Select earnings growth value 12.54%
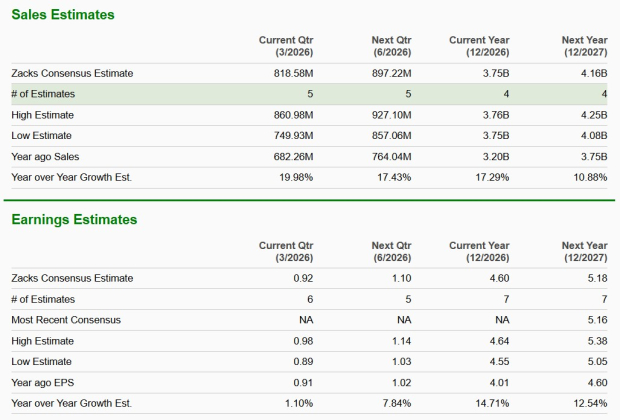620x420 pixels. (x=590, y=403)
